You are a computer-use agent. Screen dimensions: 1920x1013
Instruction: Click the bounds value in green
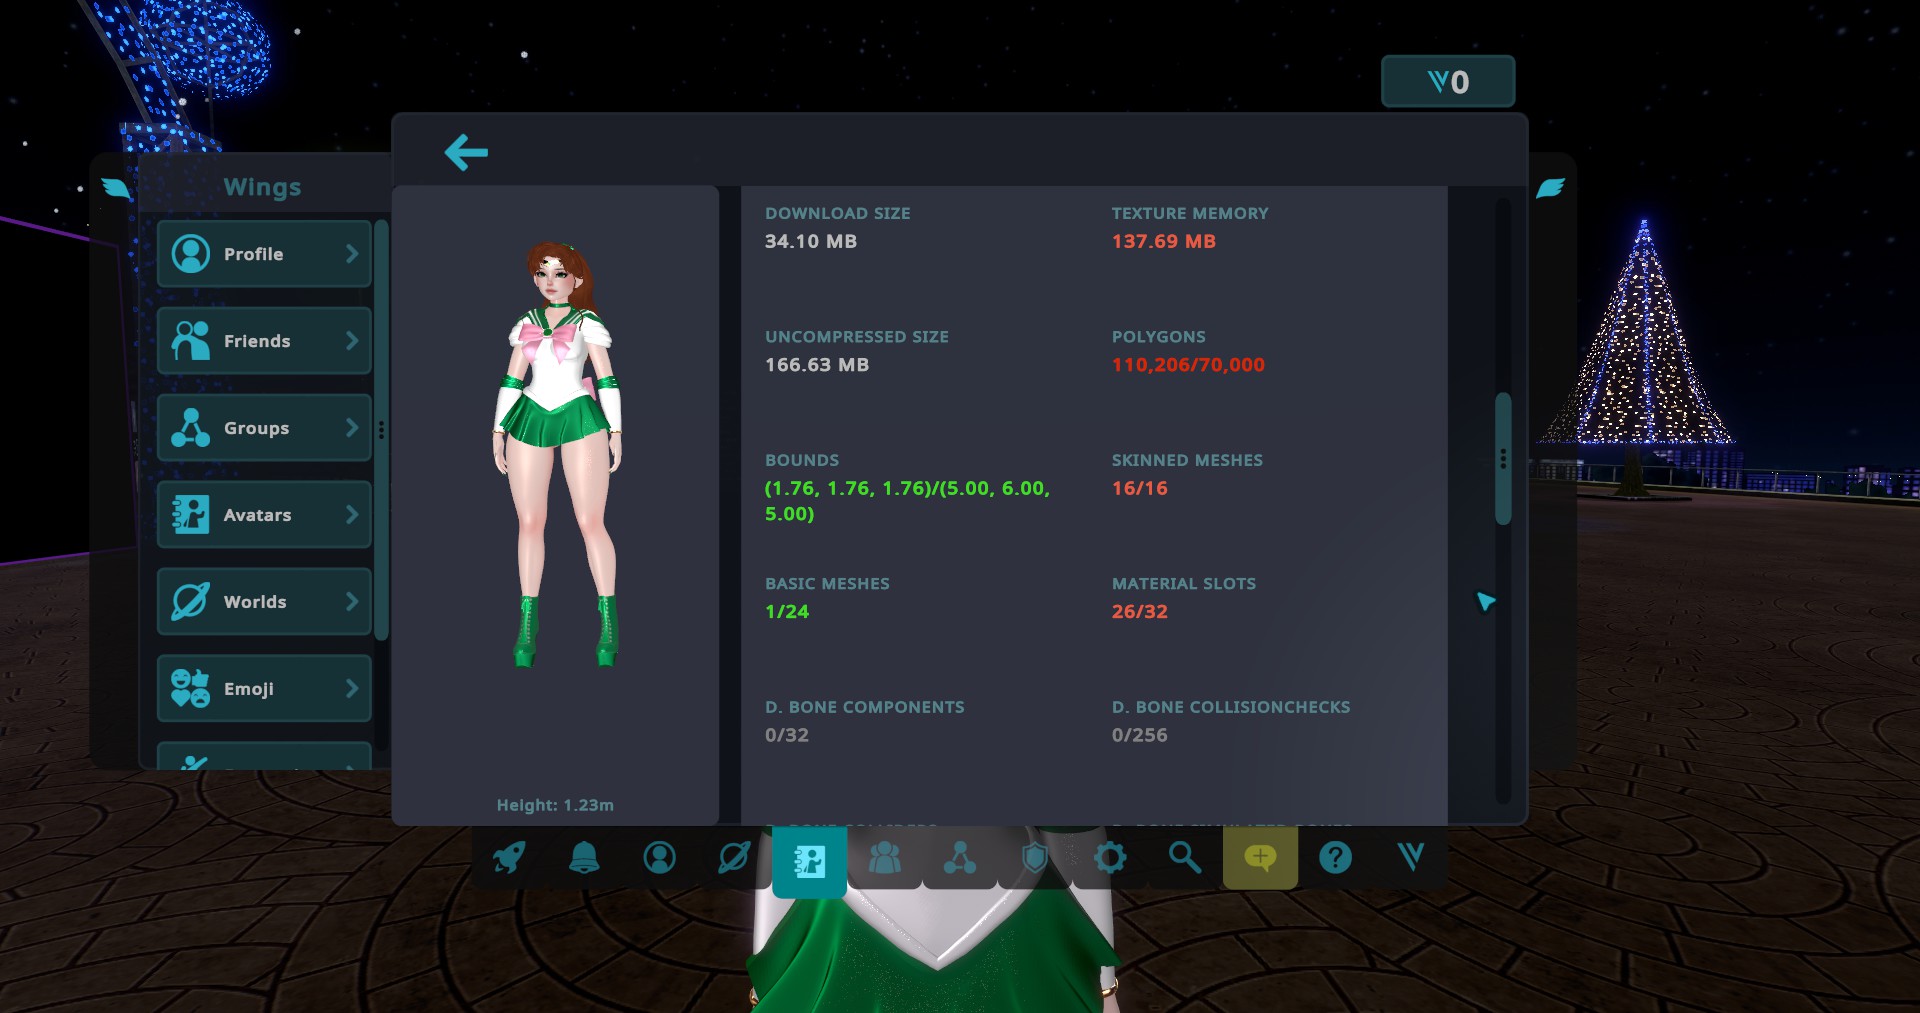click(907, 501)
